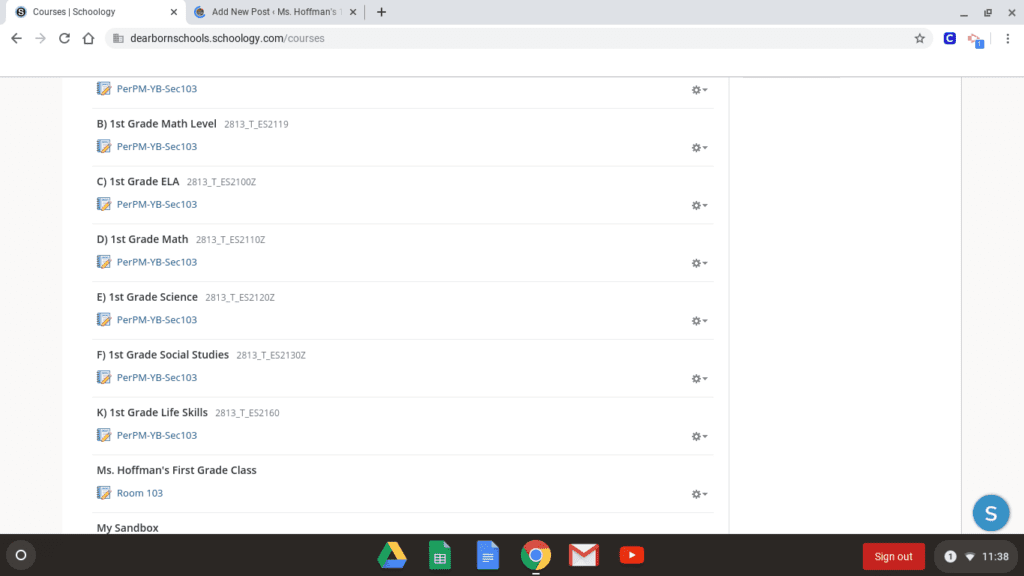Open PerPM-YB-Sec103 under 1st Grade Social Studies

[x=157, y=377]
